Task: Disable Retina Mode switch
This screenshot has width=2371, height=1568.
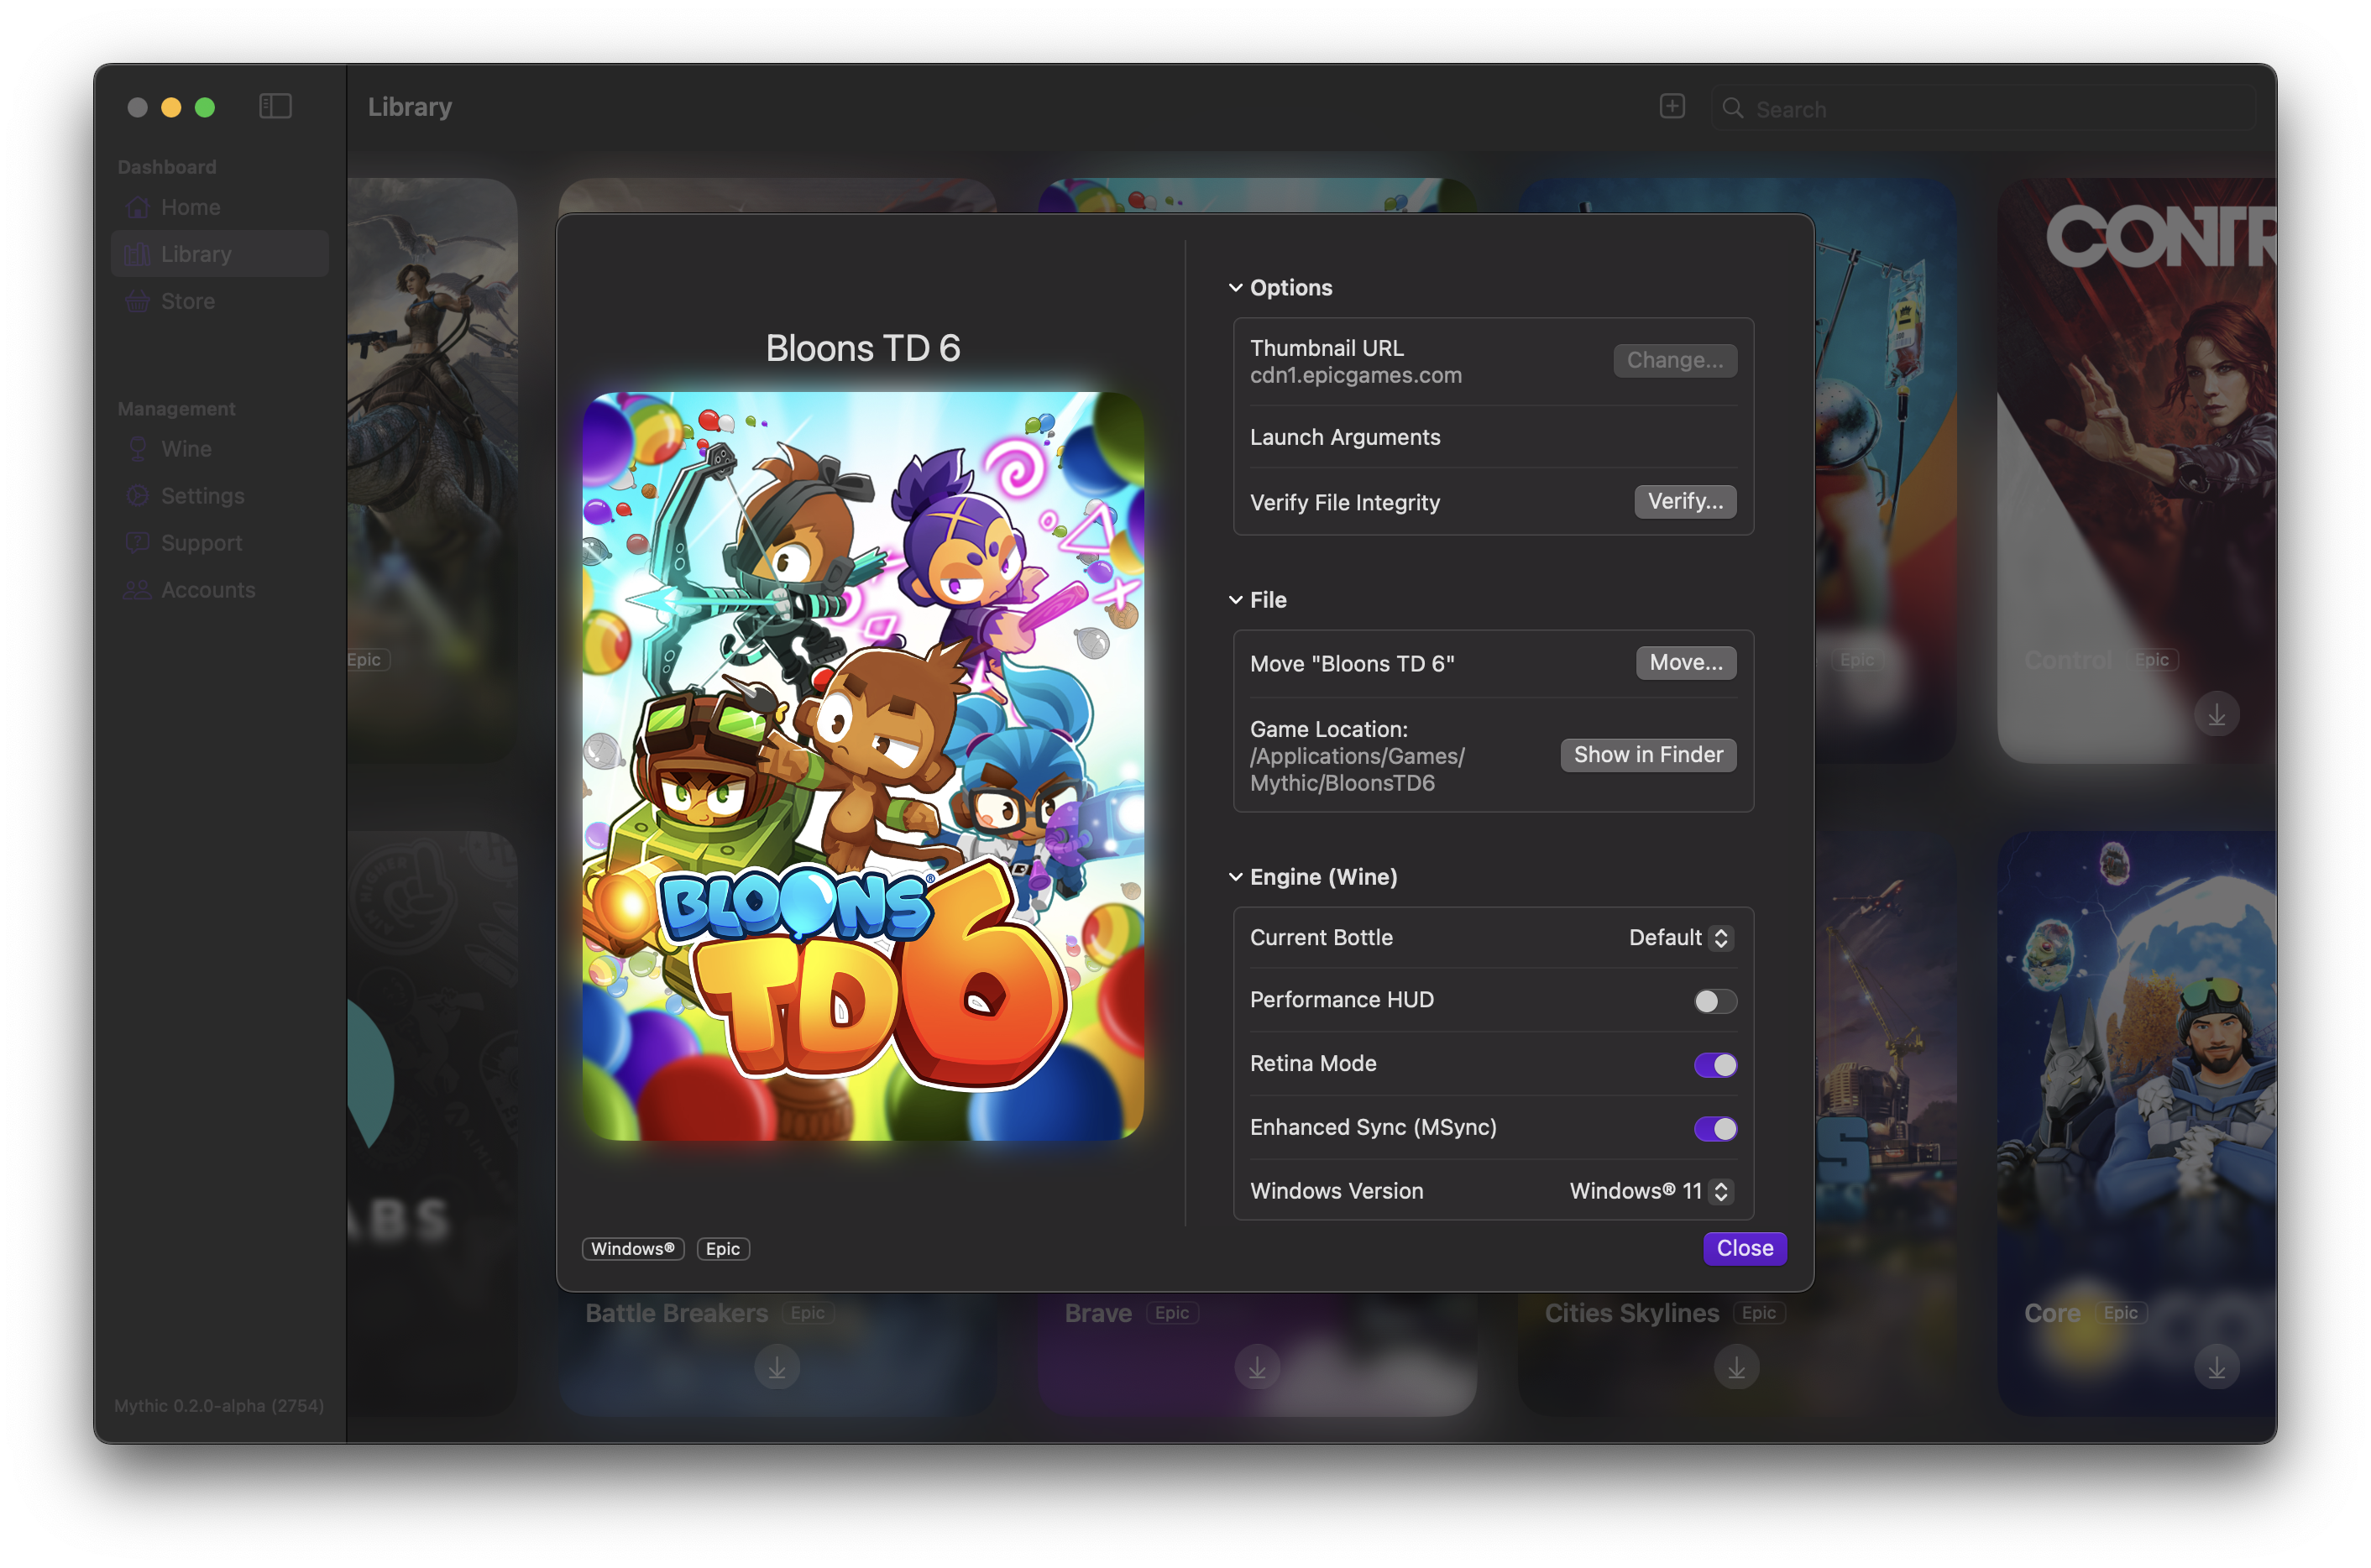Action: tap(1716, 1065)
